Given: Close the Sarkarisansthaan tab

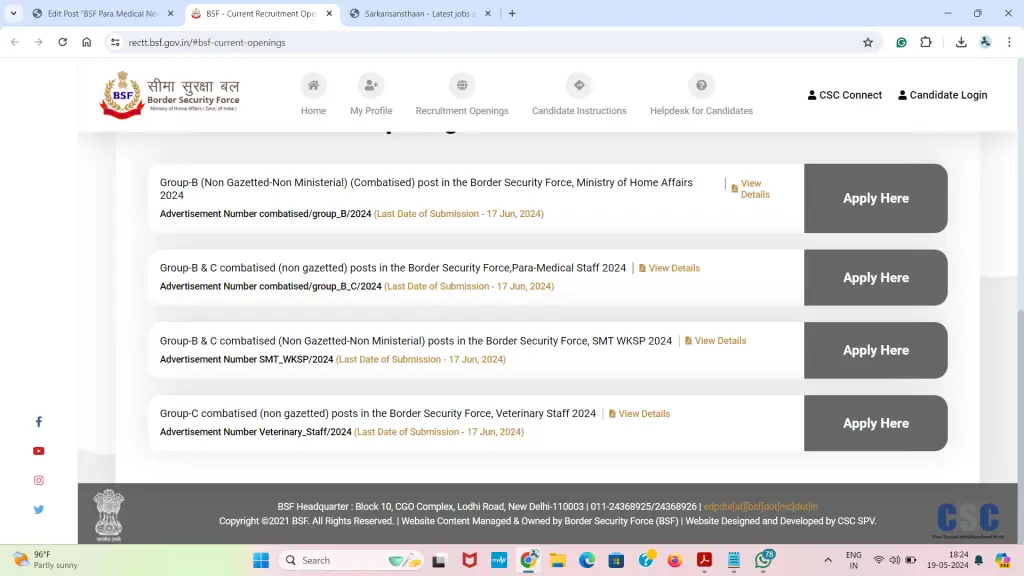Looking at the screenshot, I should [488, 14].
